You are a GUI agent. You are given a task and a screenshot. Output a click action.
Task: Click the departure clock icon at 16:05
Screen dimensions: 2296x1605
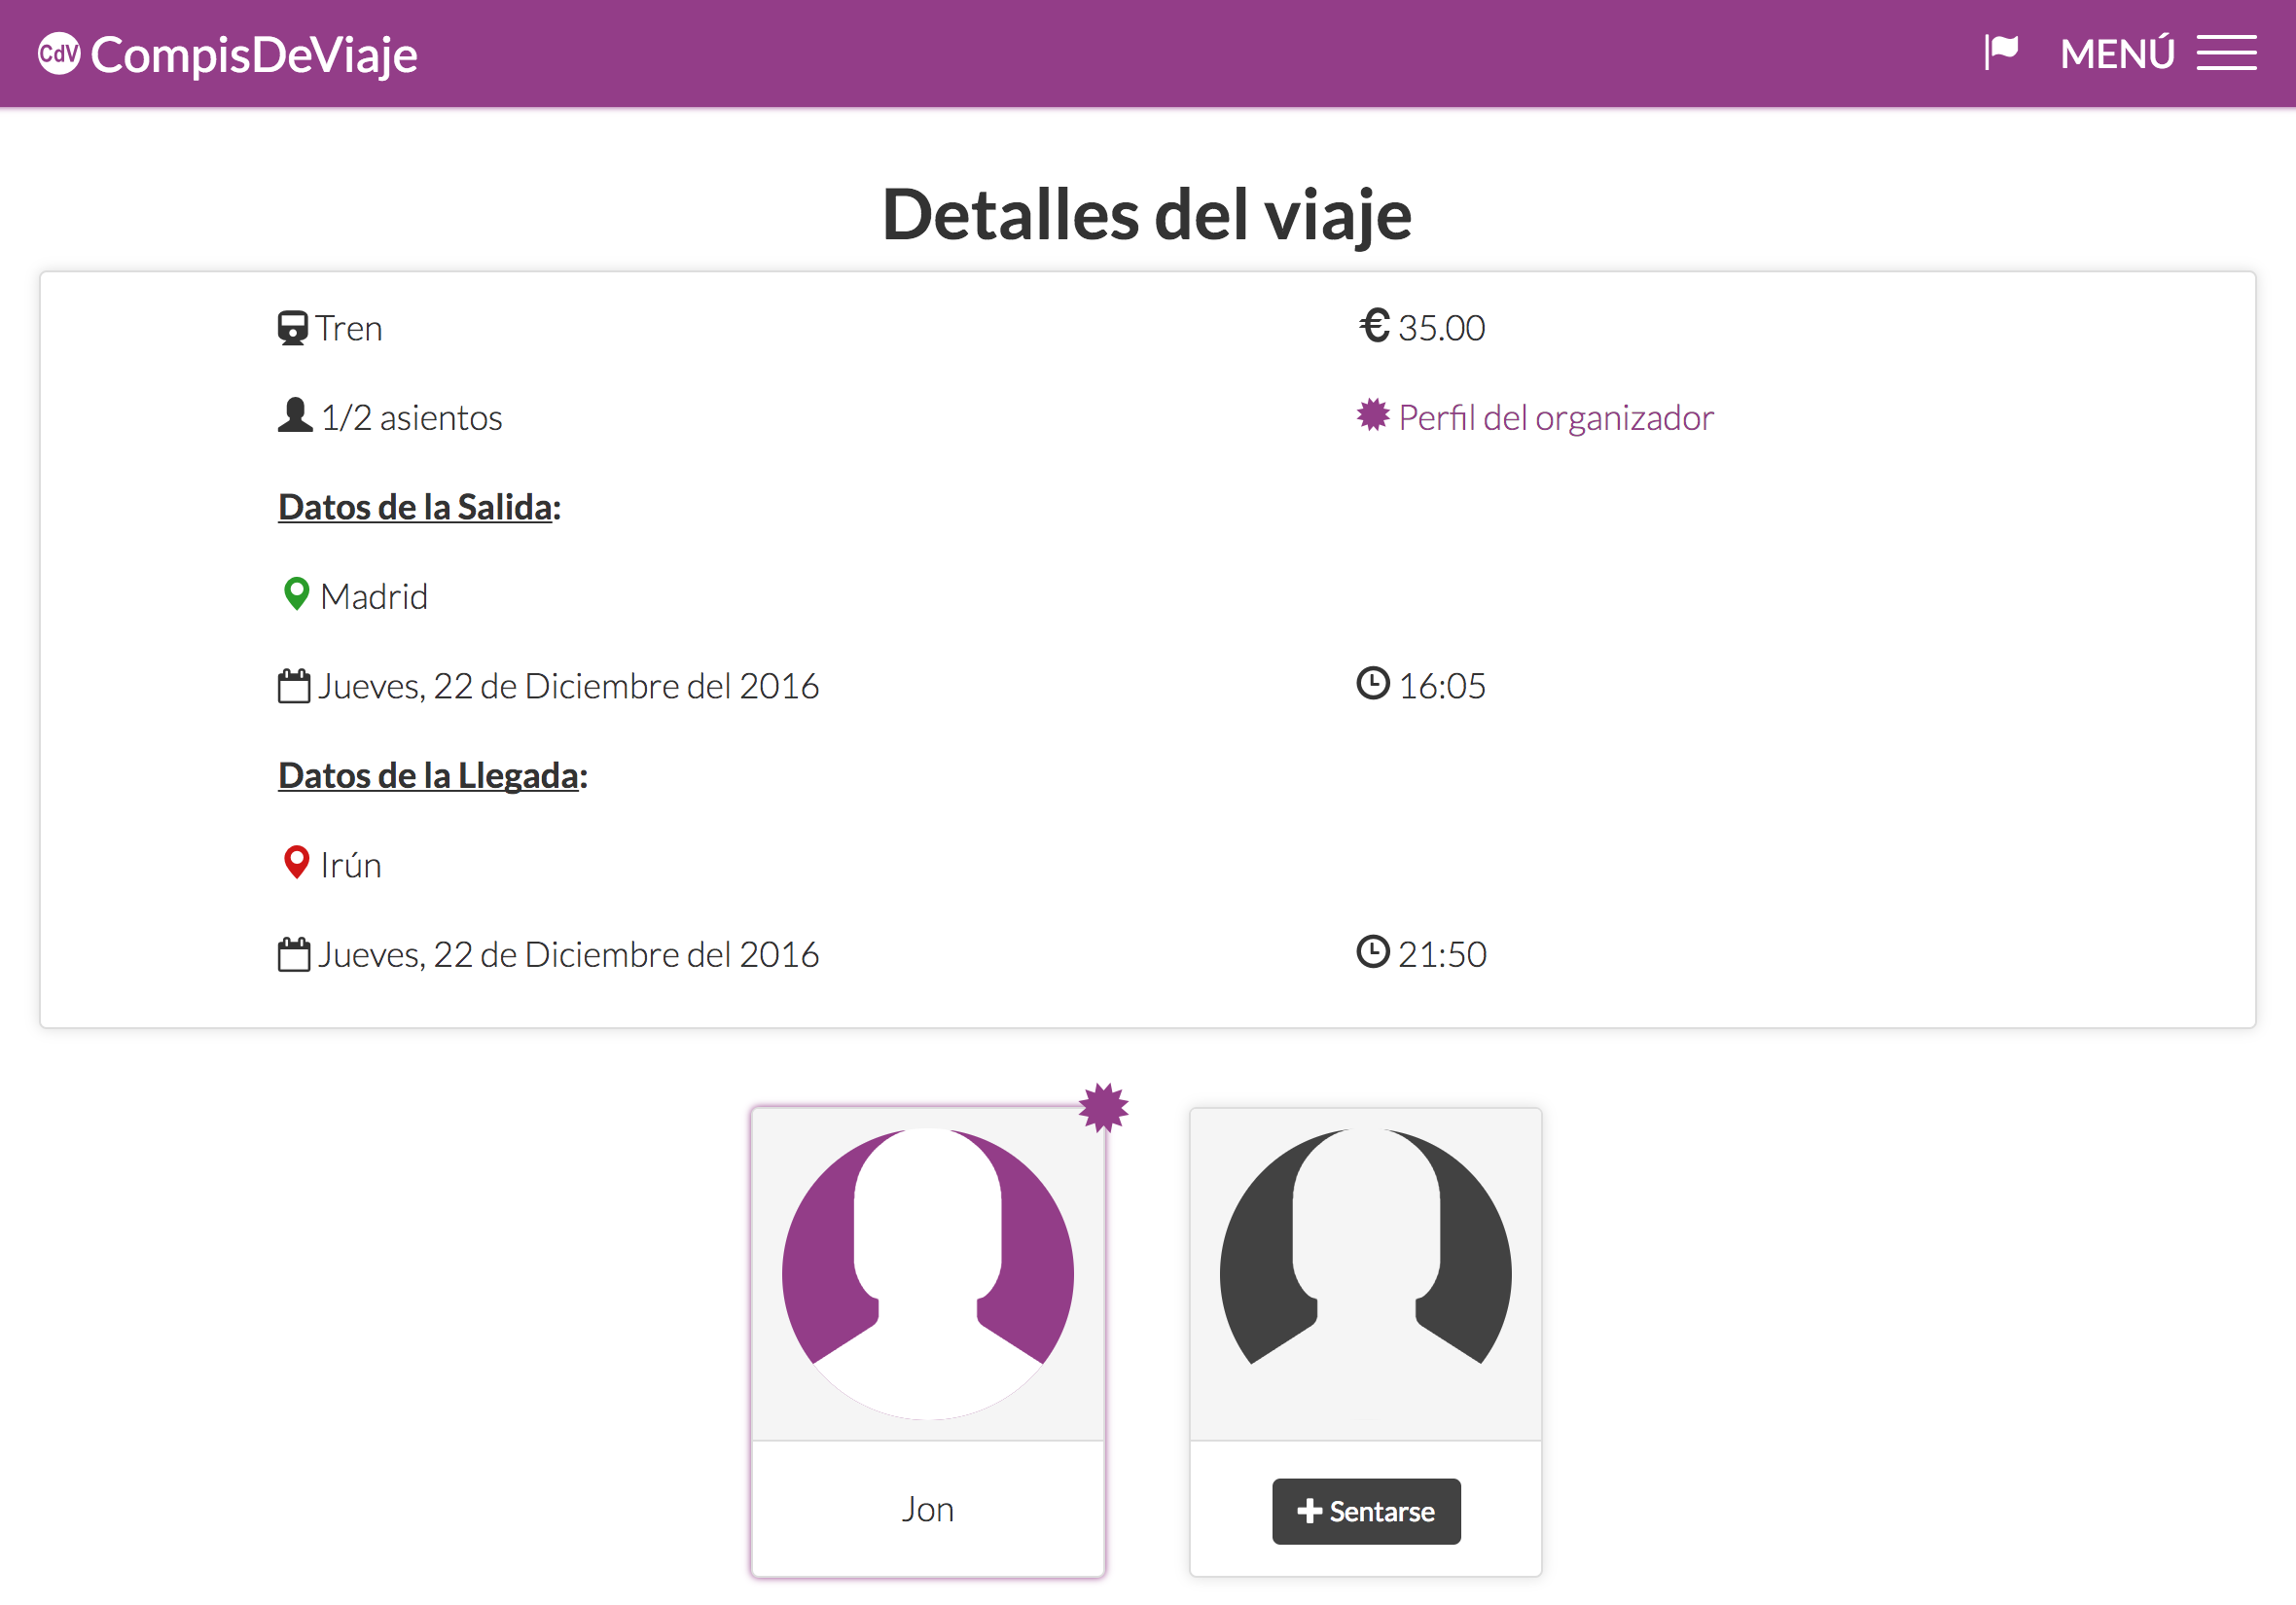click(1373, 684)
